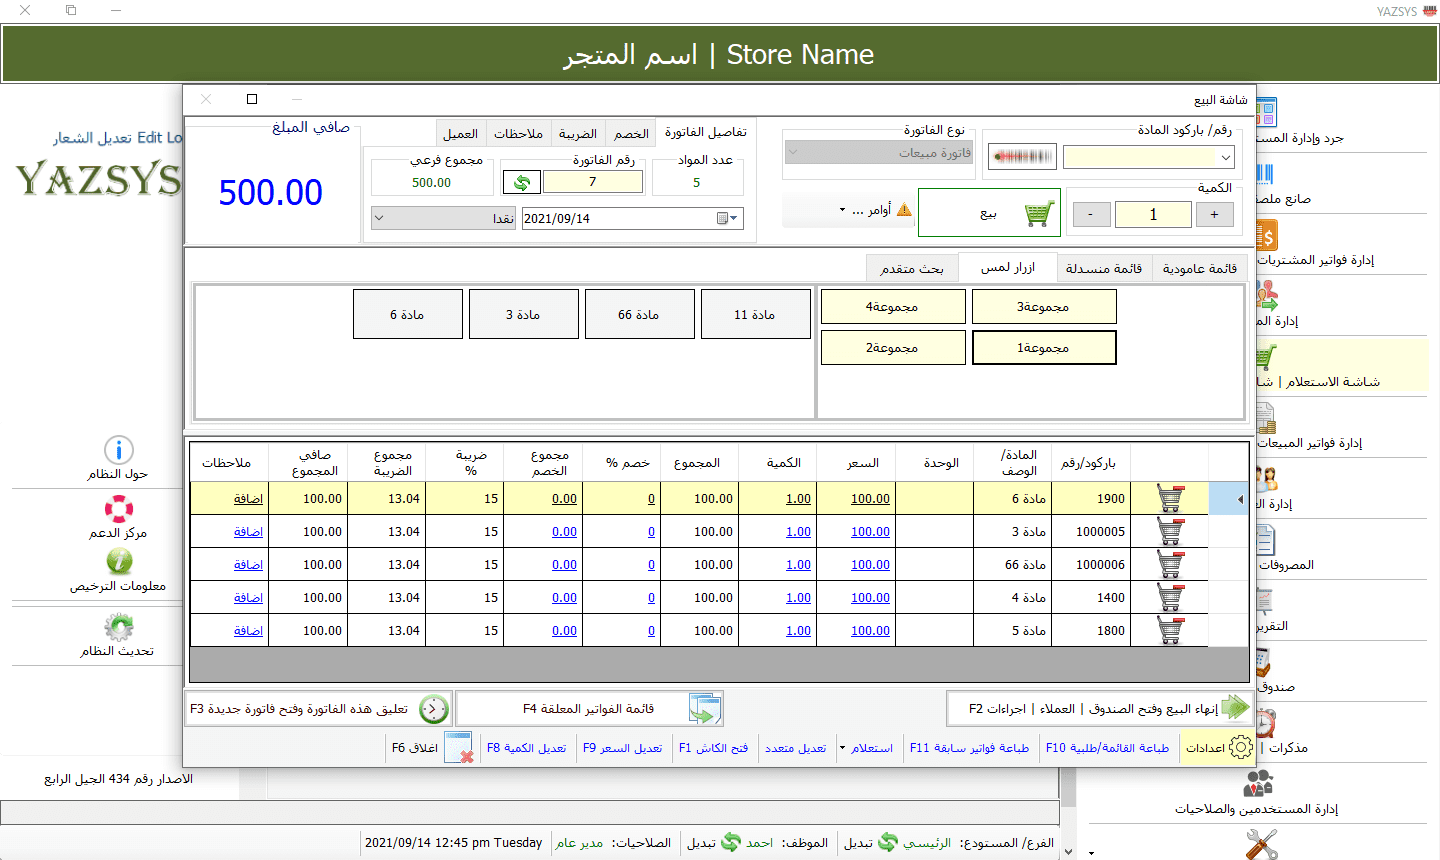The width and height of the screenshot is (1440, 860).
Task: Open إدارة المستخدمين والصلاحيات users icon
Action: 1258,783
